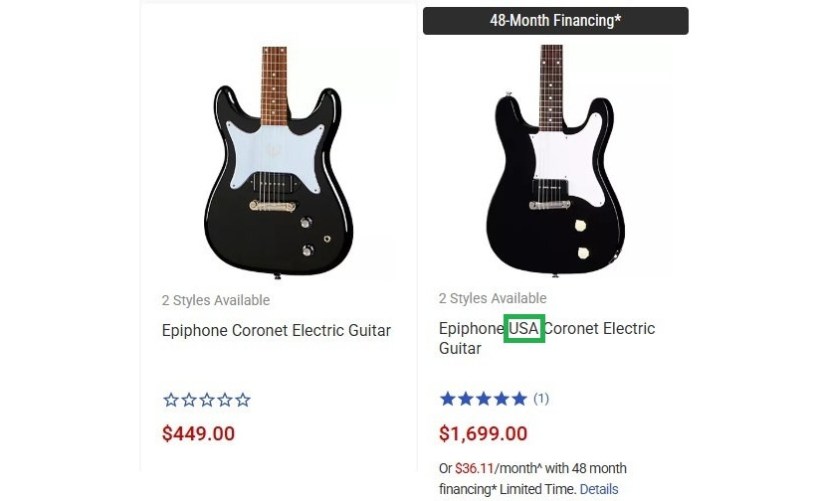Image resolution: width=816 pixels, height=501 pixels.
Task: Click the highlighted word USA in the title
Action: point(524,329)
